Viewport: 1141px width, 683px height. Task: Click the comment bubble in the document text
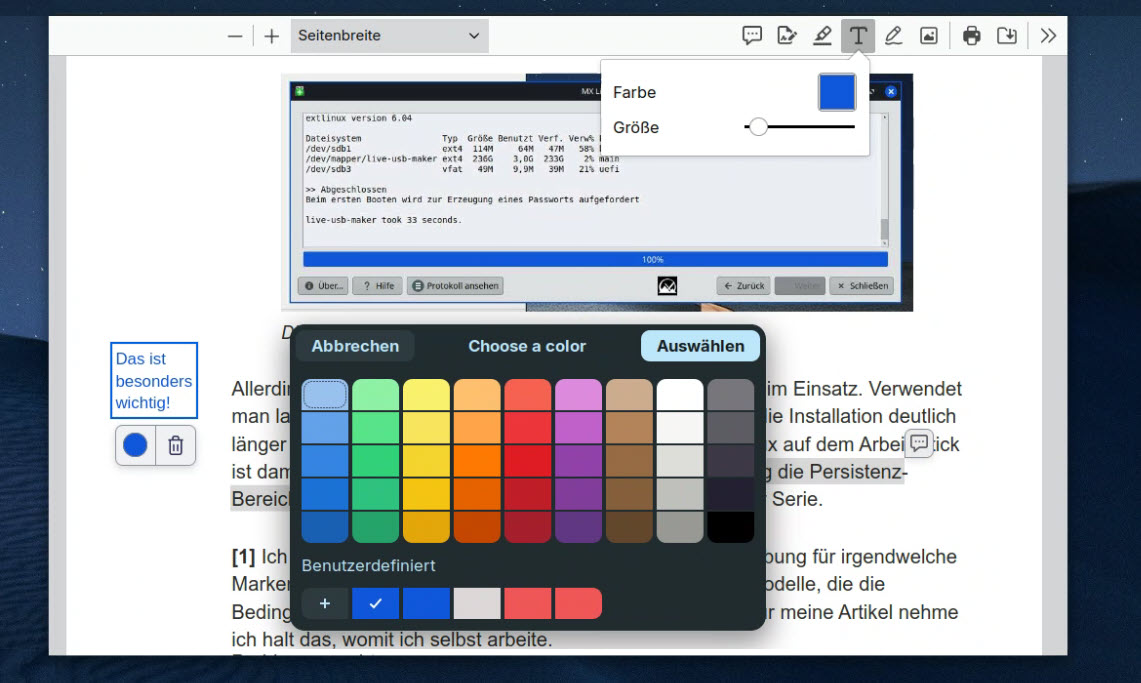919,443
